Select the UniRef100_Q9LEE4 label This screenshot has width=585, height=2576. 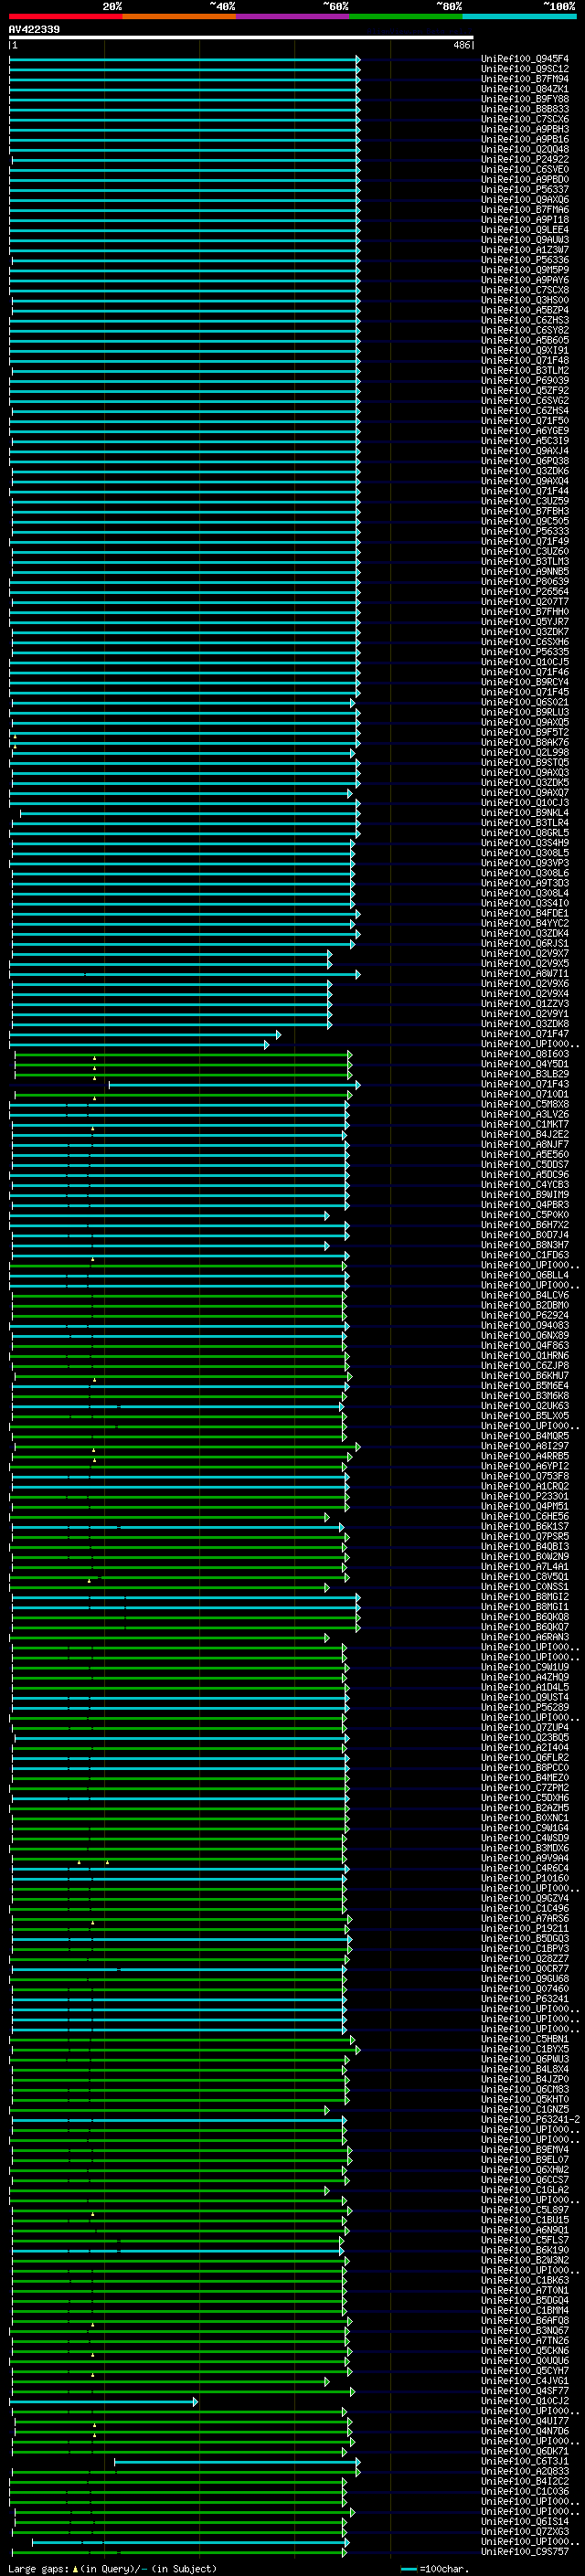point(525,230)
